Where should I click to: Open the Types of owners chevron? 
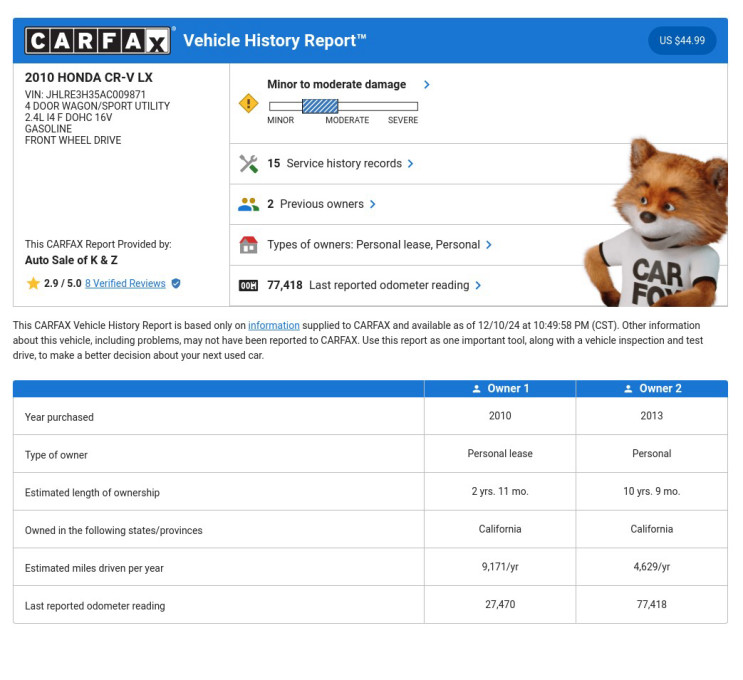pyautogui.click(x=488, y=245)
